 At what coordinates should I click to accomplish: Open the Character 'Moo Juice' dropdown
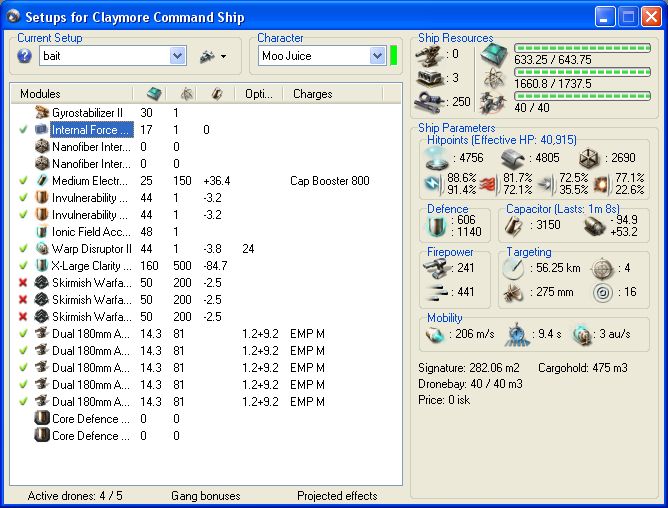(377, 56)
